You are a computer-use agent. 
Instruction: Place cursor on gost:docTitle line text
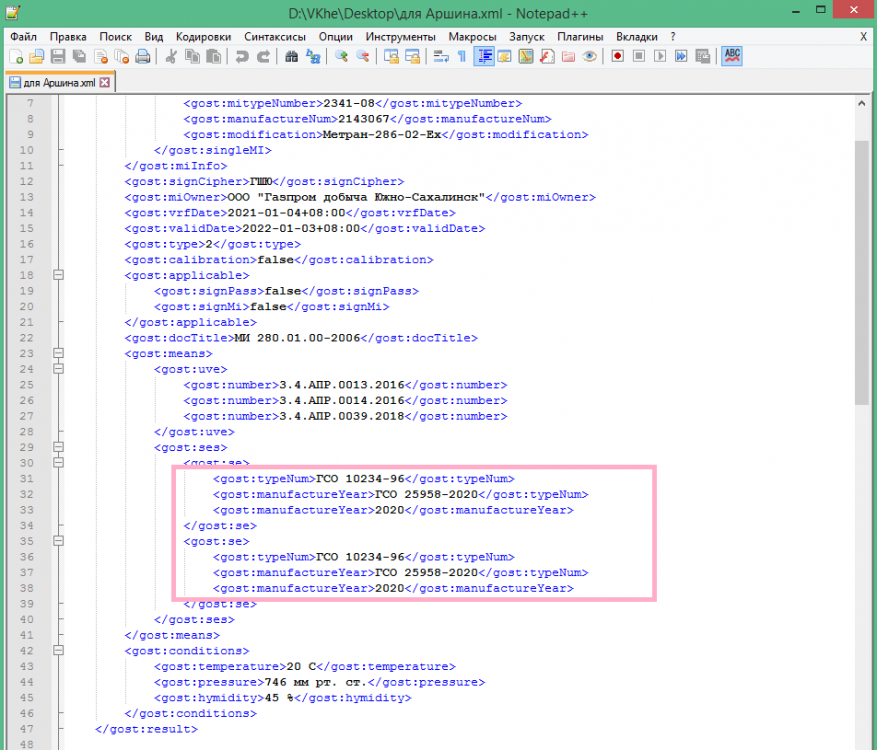coord(300,338)
